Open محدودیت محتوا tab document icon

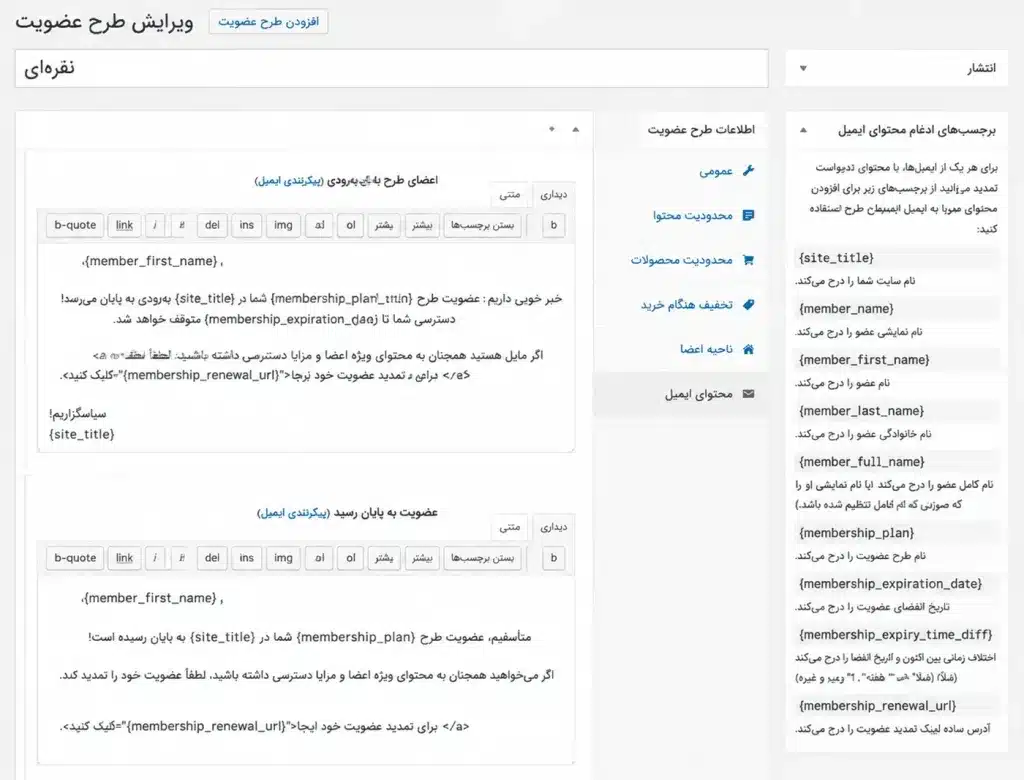748,215
